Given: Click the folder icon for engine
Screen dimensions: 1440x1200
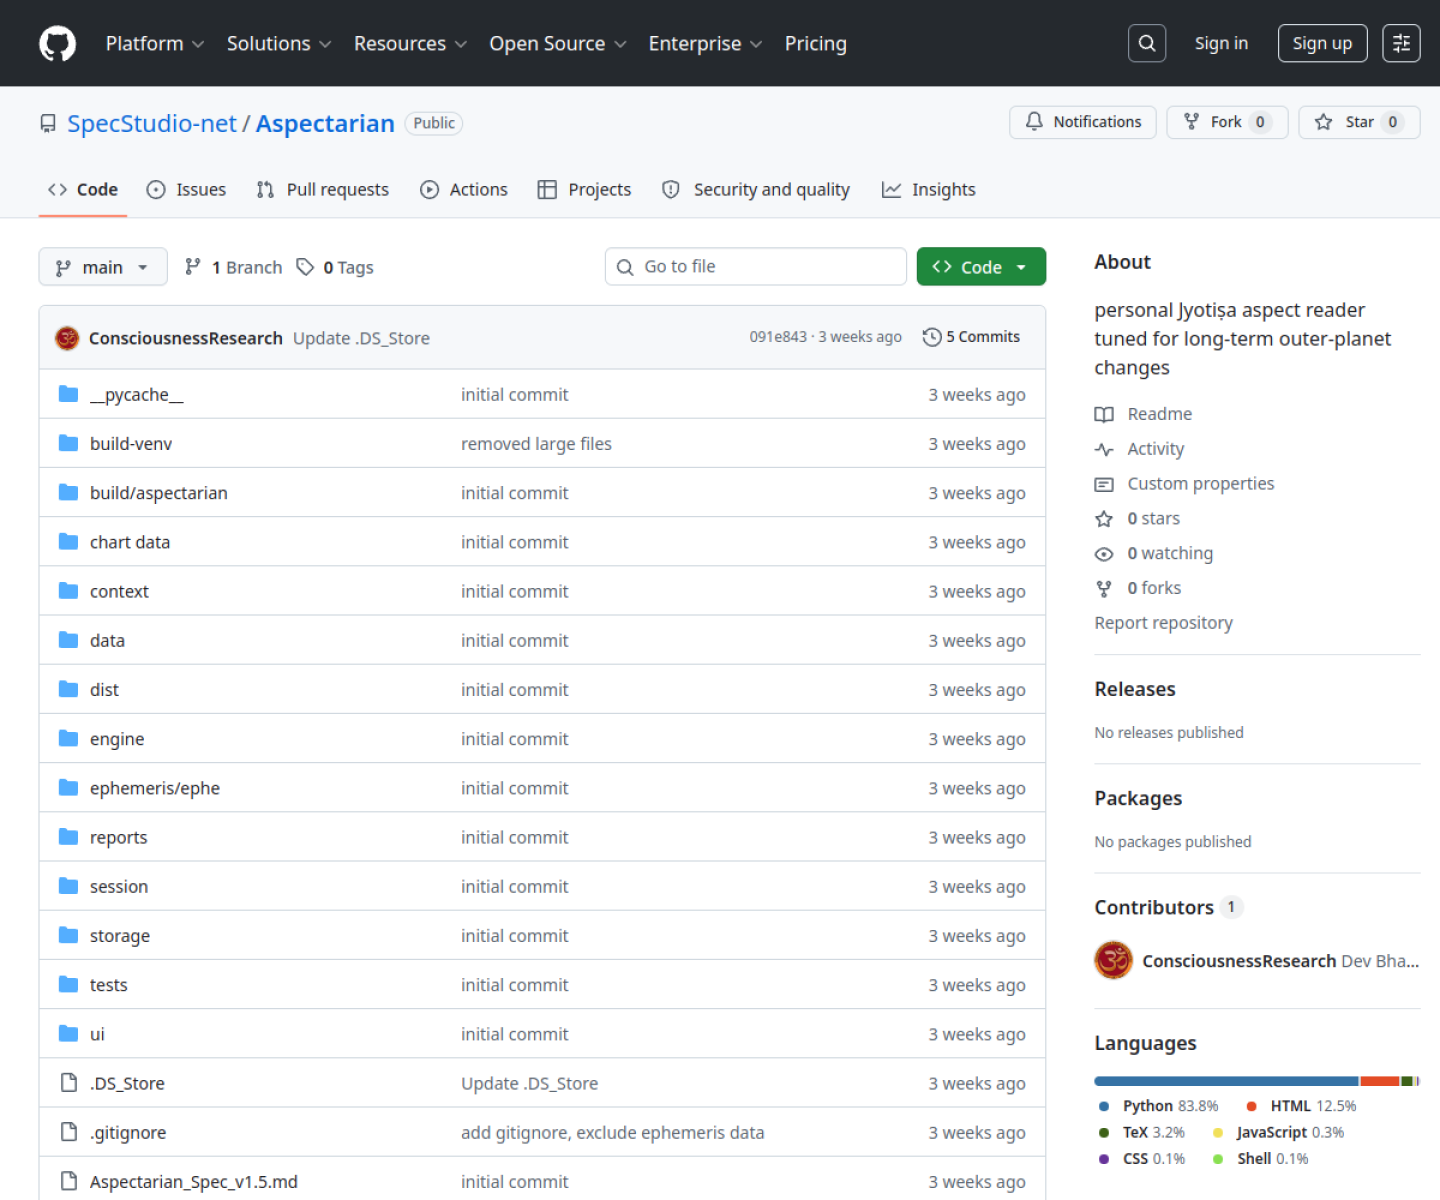Looking at the screenshot, I should click(68, 738).
